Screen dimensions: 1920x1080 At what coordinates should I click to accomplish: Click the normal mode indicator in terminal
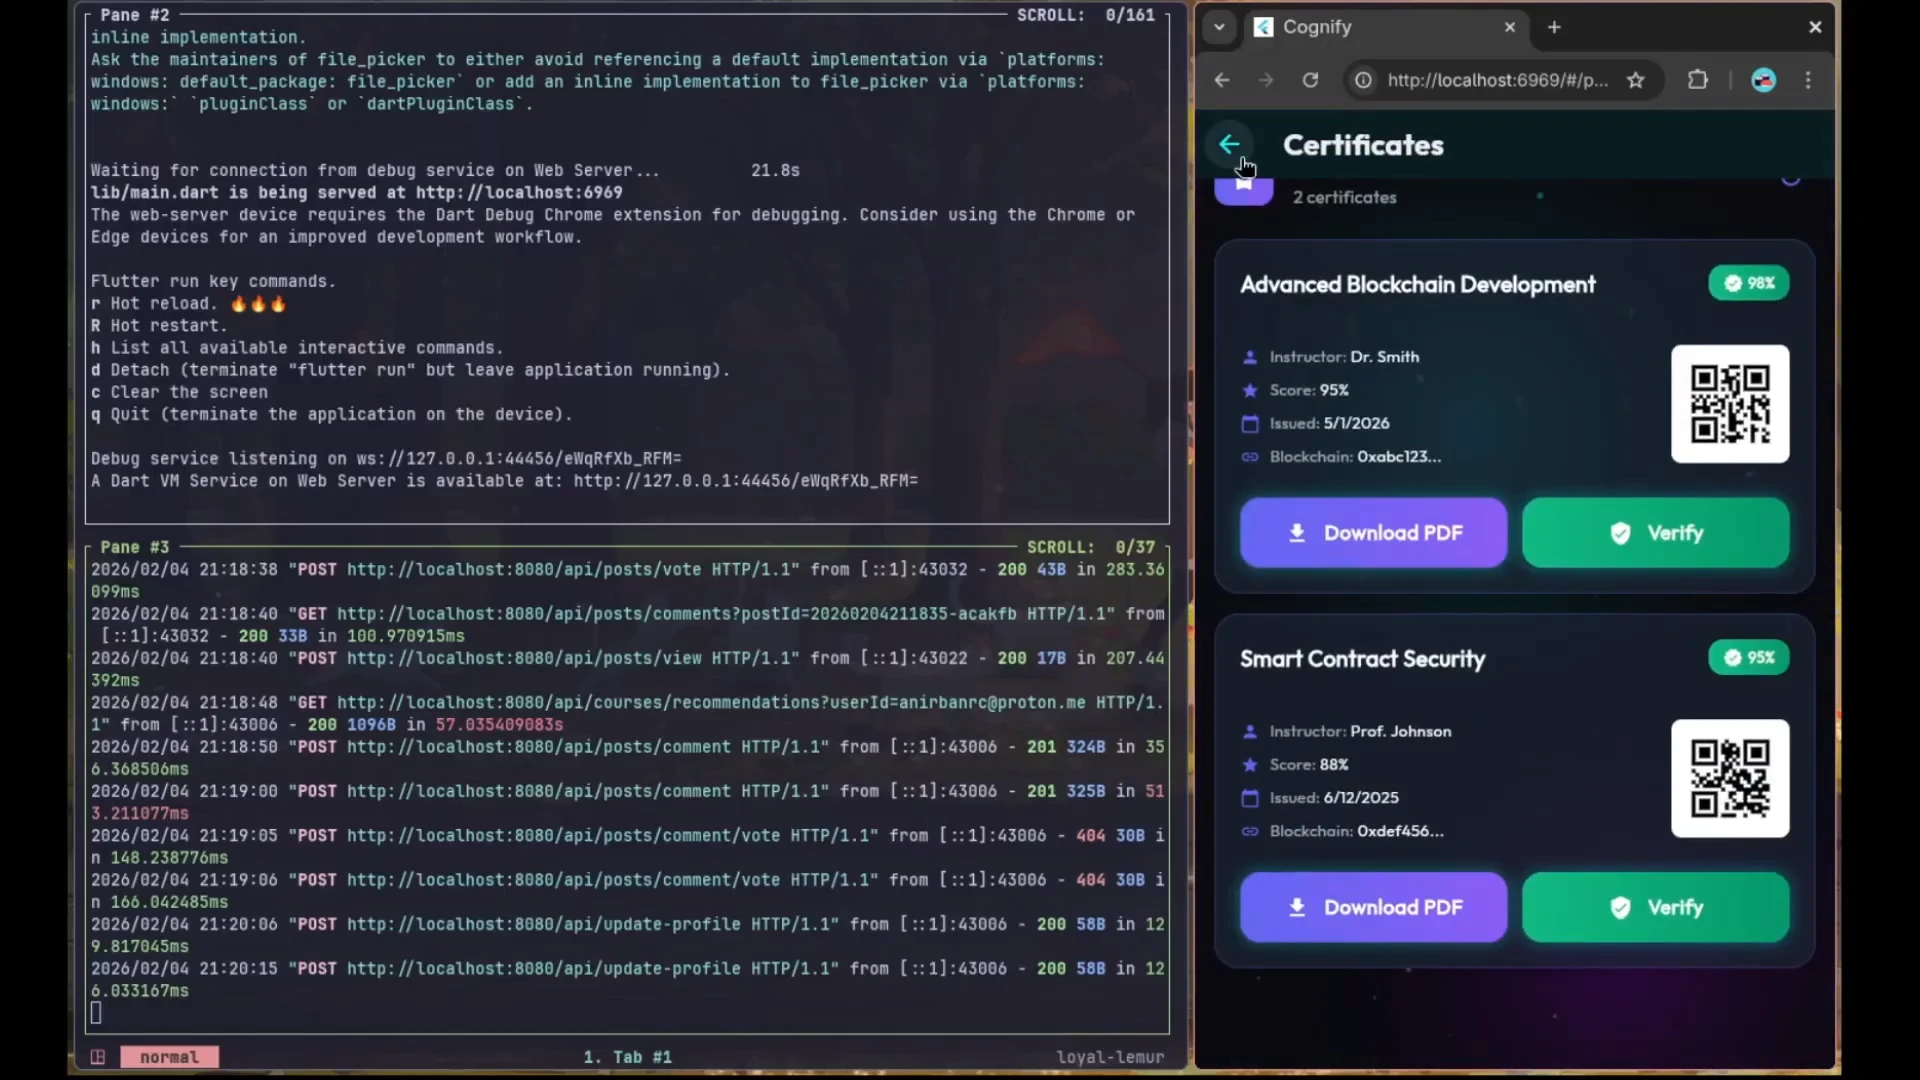tap(169, 1057)
